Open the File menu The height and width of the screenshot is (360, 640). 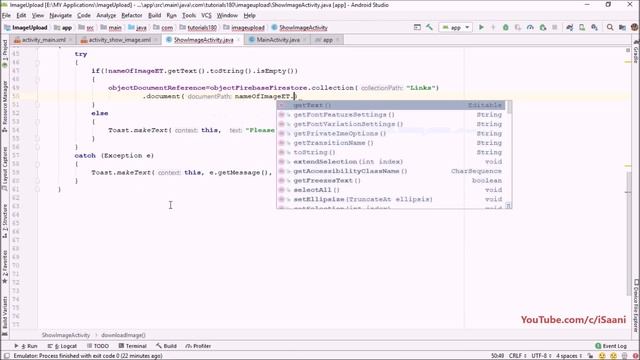6,16
